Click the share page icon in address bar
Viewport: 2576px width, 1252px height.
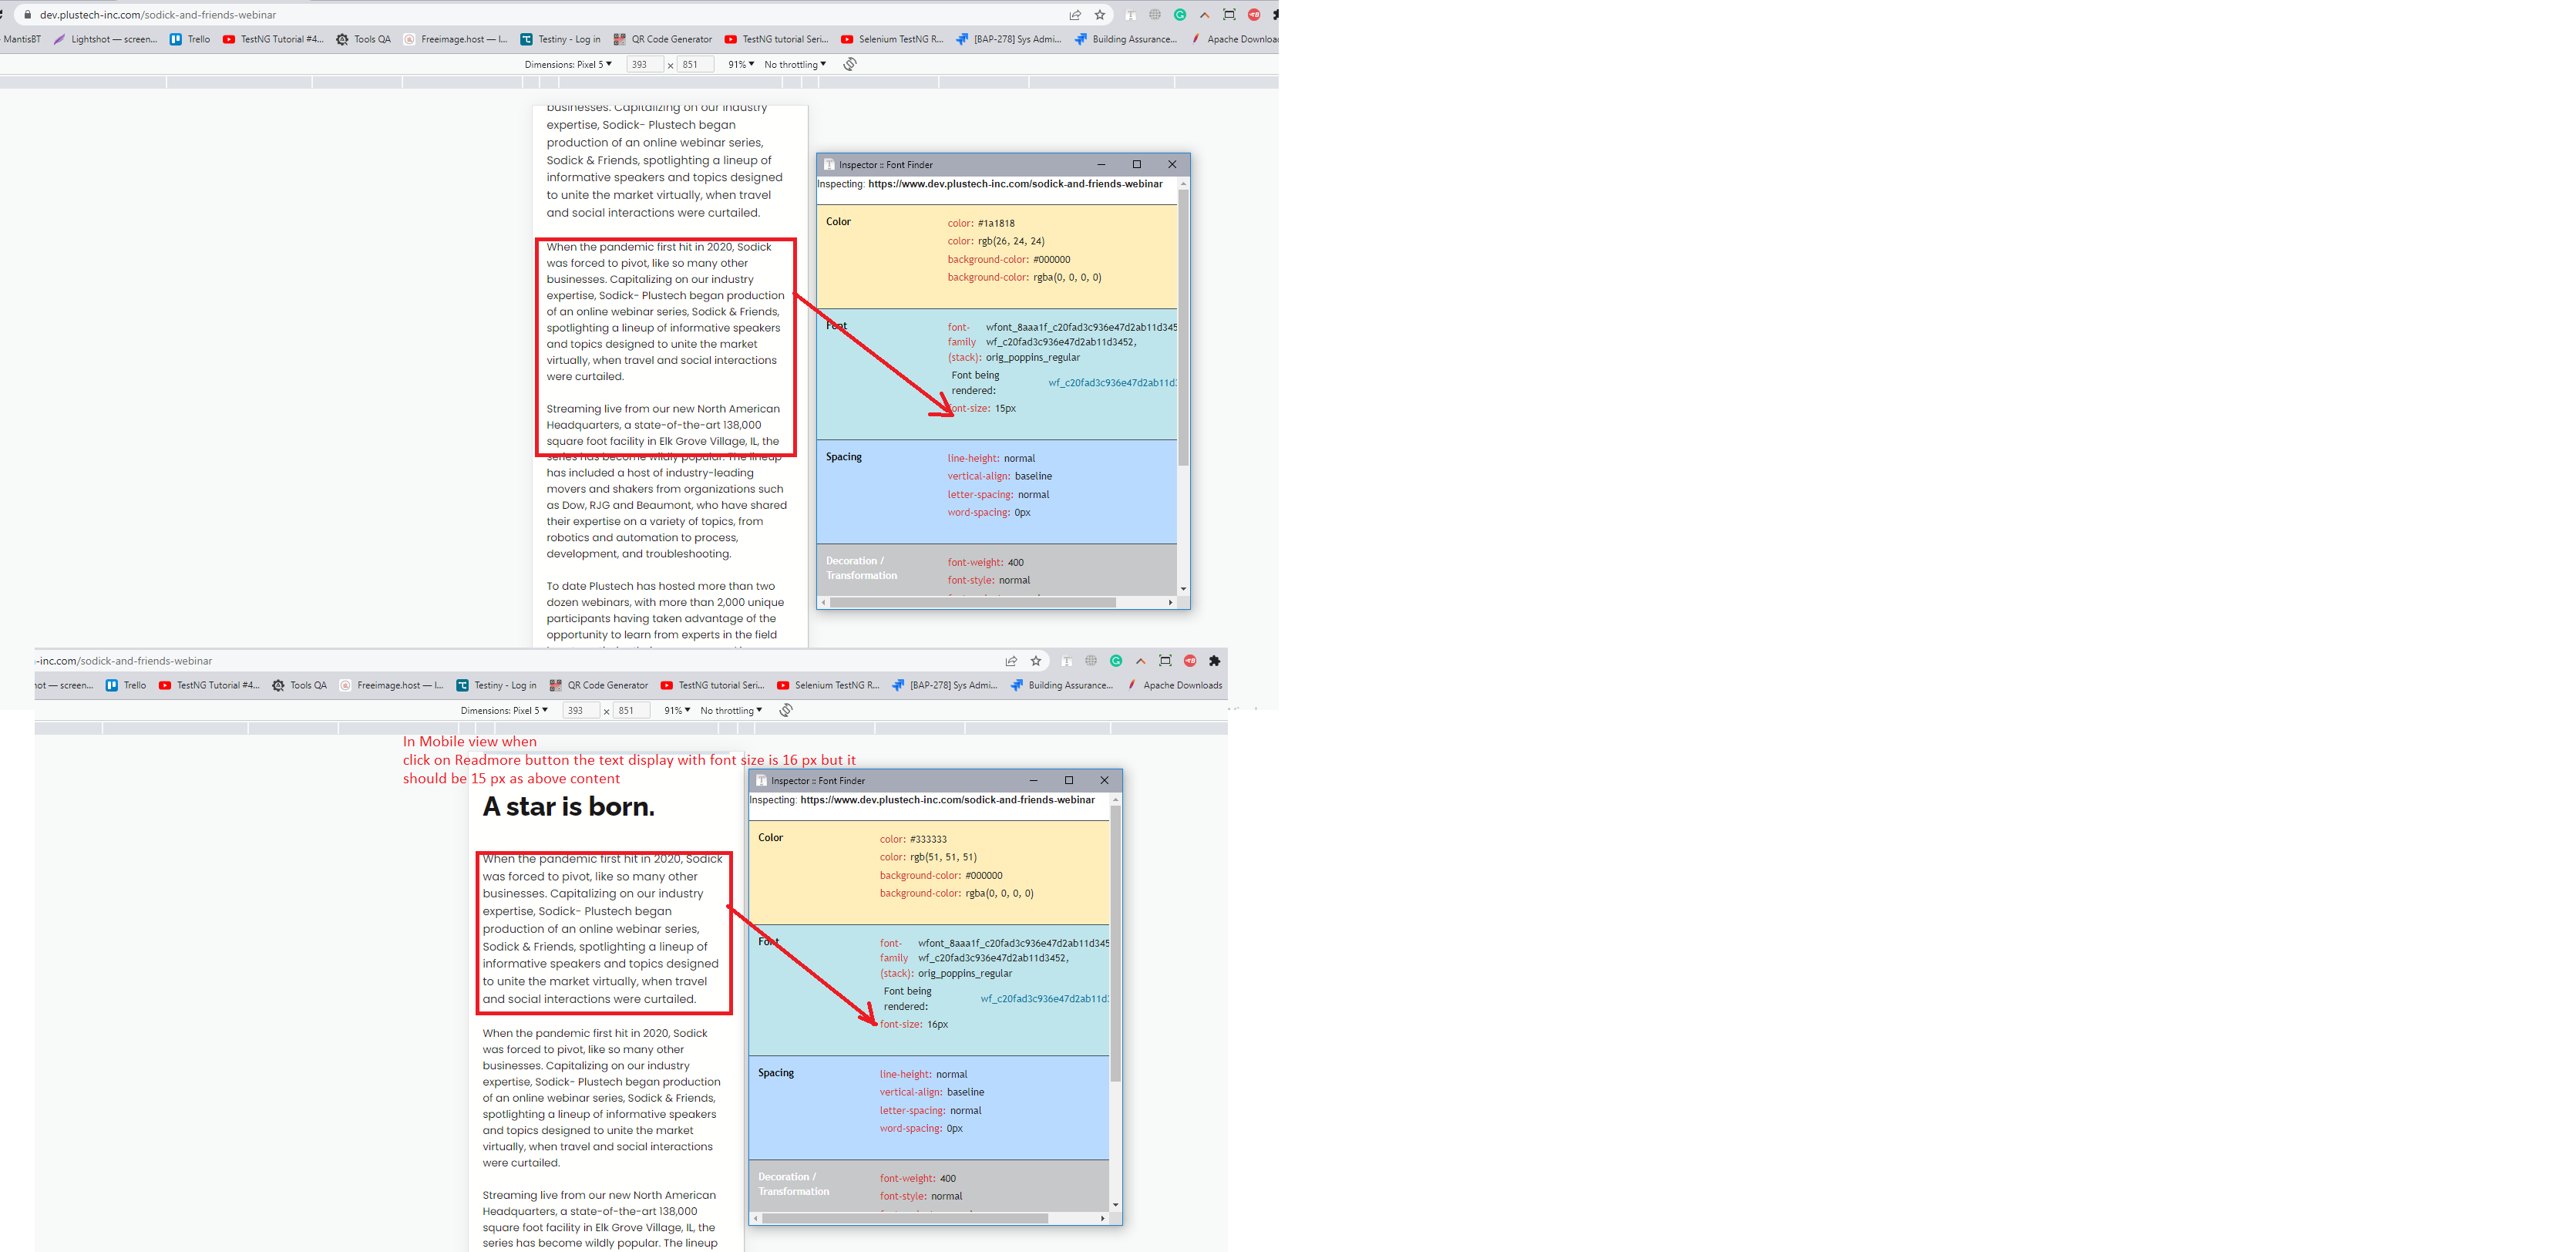(x=1075, y=15)
